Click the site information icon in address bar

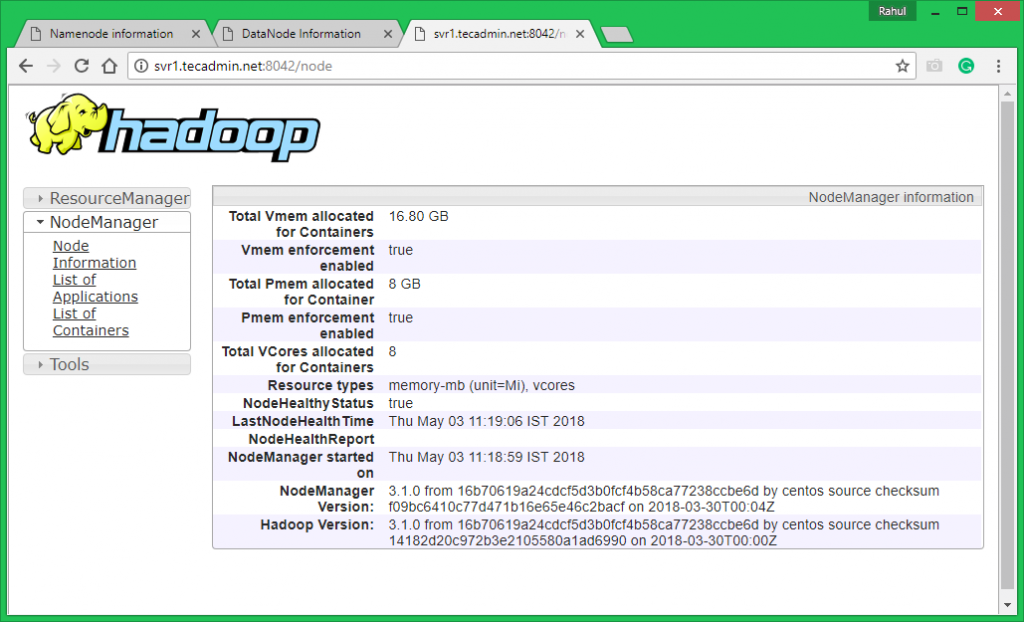(x=141, y=66)
